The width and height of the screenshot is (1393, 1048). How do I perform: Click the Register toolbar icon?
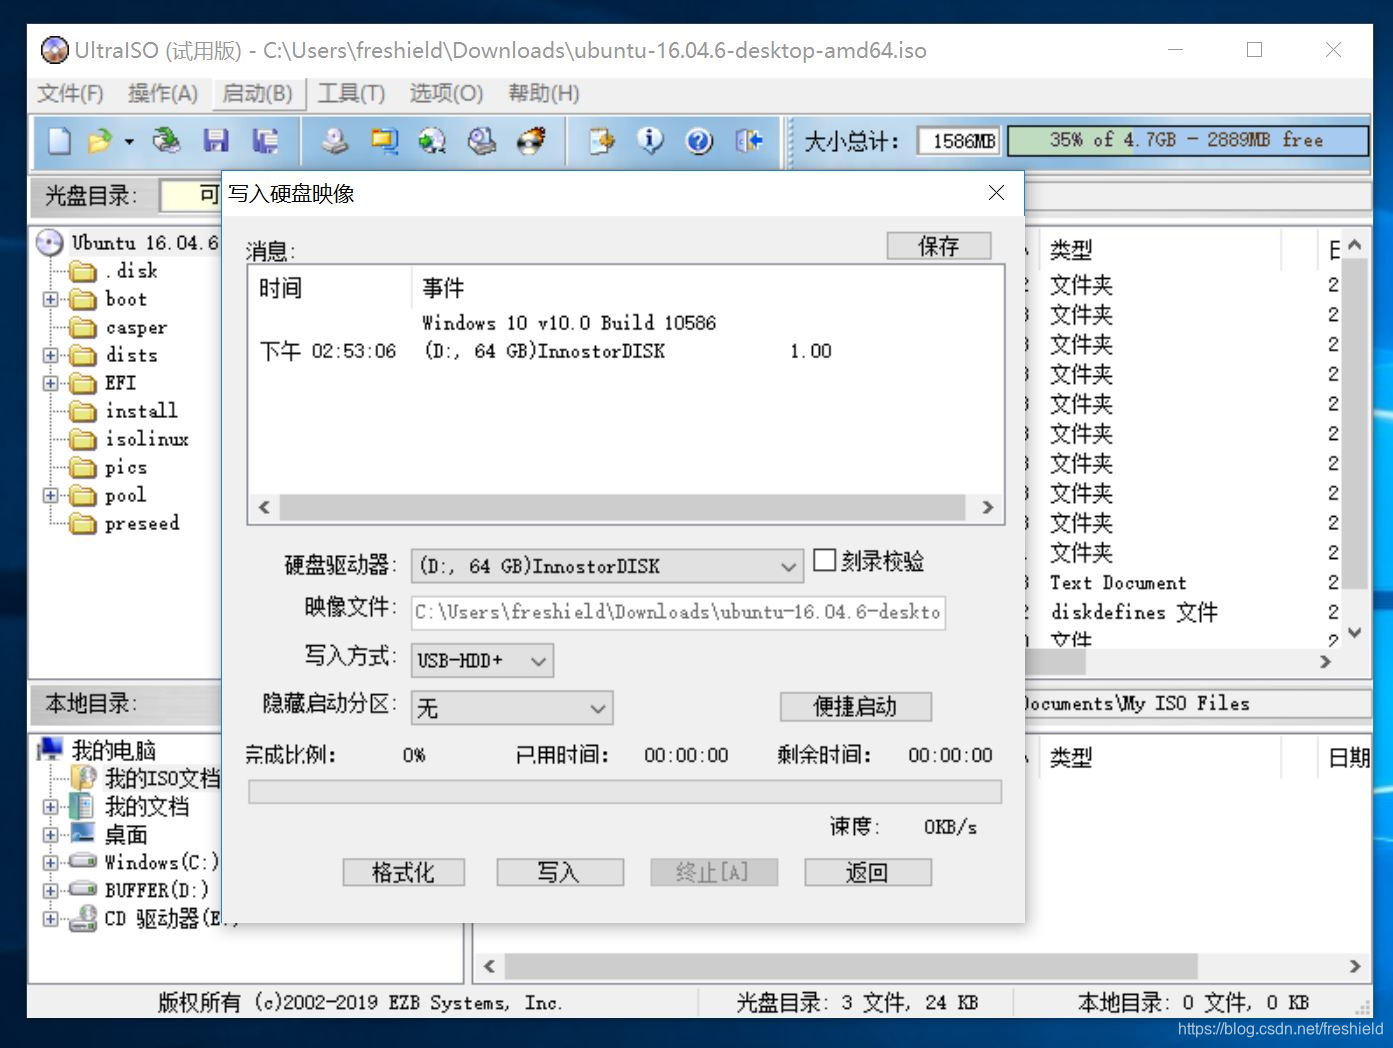pos(601,141)
